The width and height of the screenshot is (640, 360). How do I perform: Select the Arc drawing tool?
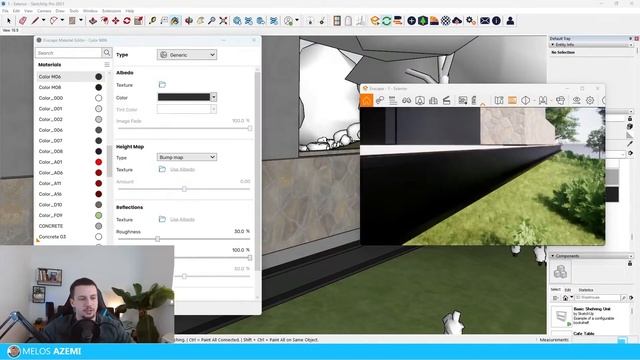pos(53,20)
